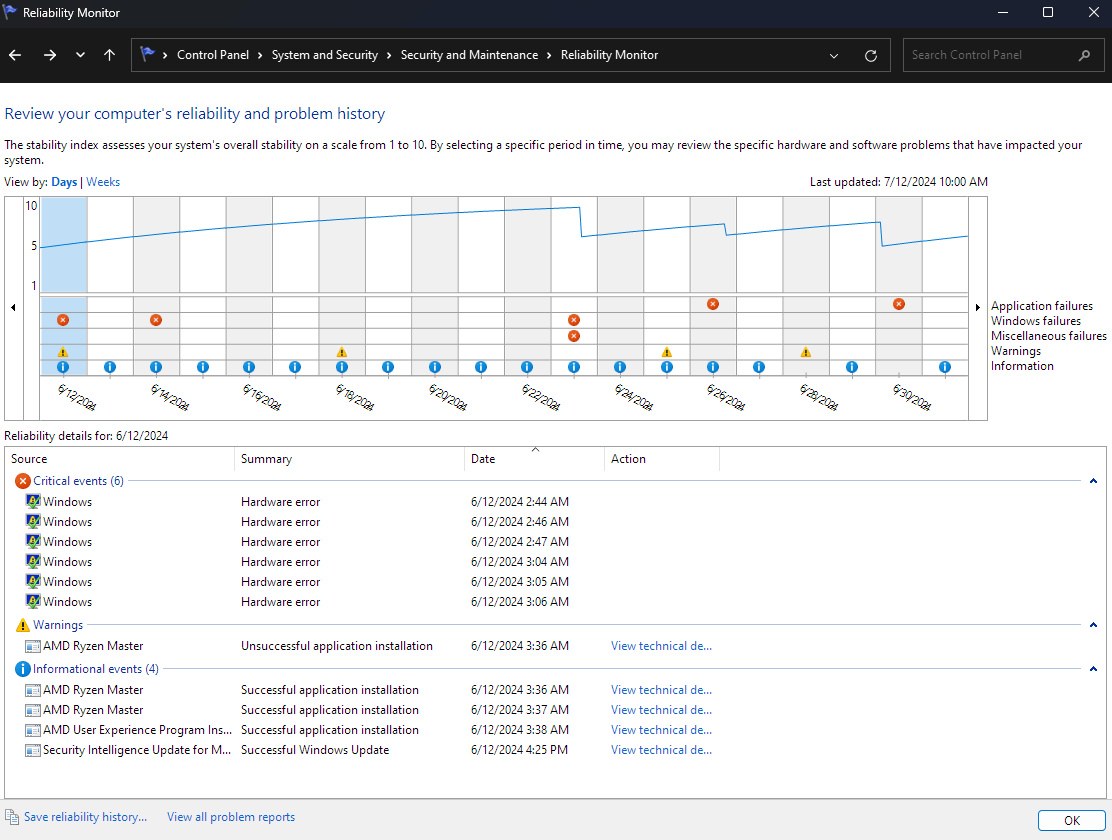1112x840 pixels.
Task: Select the Hardware error at 2:44 AM row
Action: 555,502
